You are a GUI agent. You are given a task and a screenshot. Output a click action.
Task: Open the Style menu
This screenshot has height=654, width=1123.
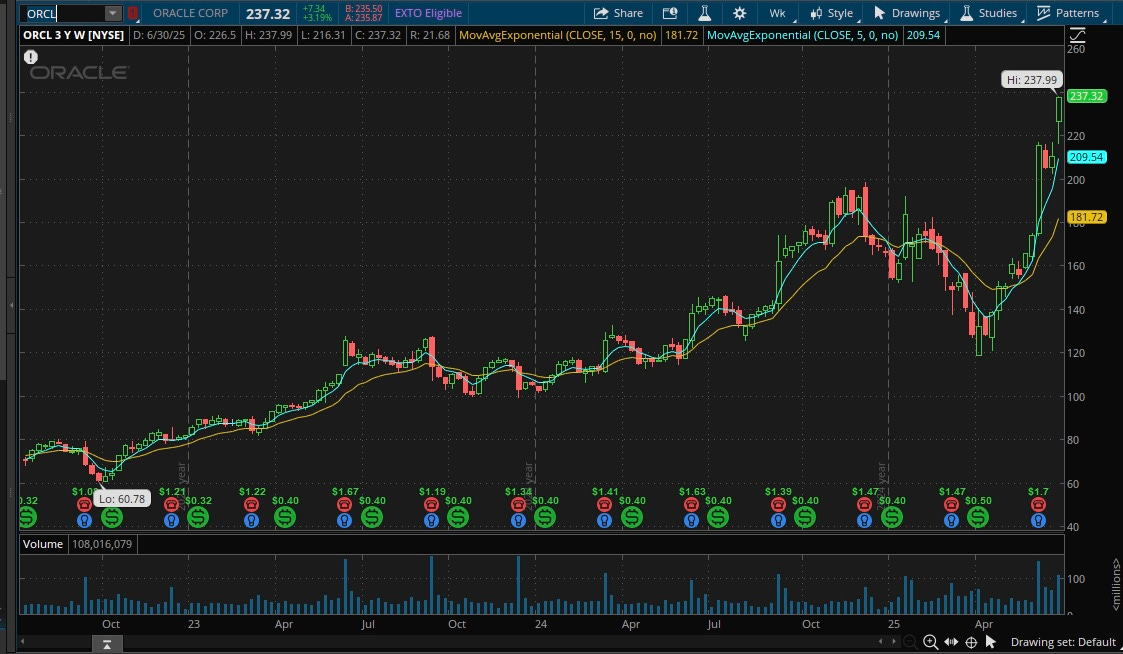(x=832, y=13)
